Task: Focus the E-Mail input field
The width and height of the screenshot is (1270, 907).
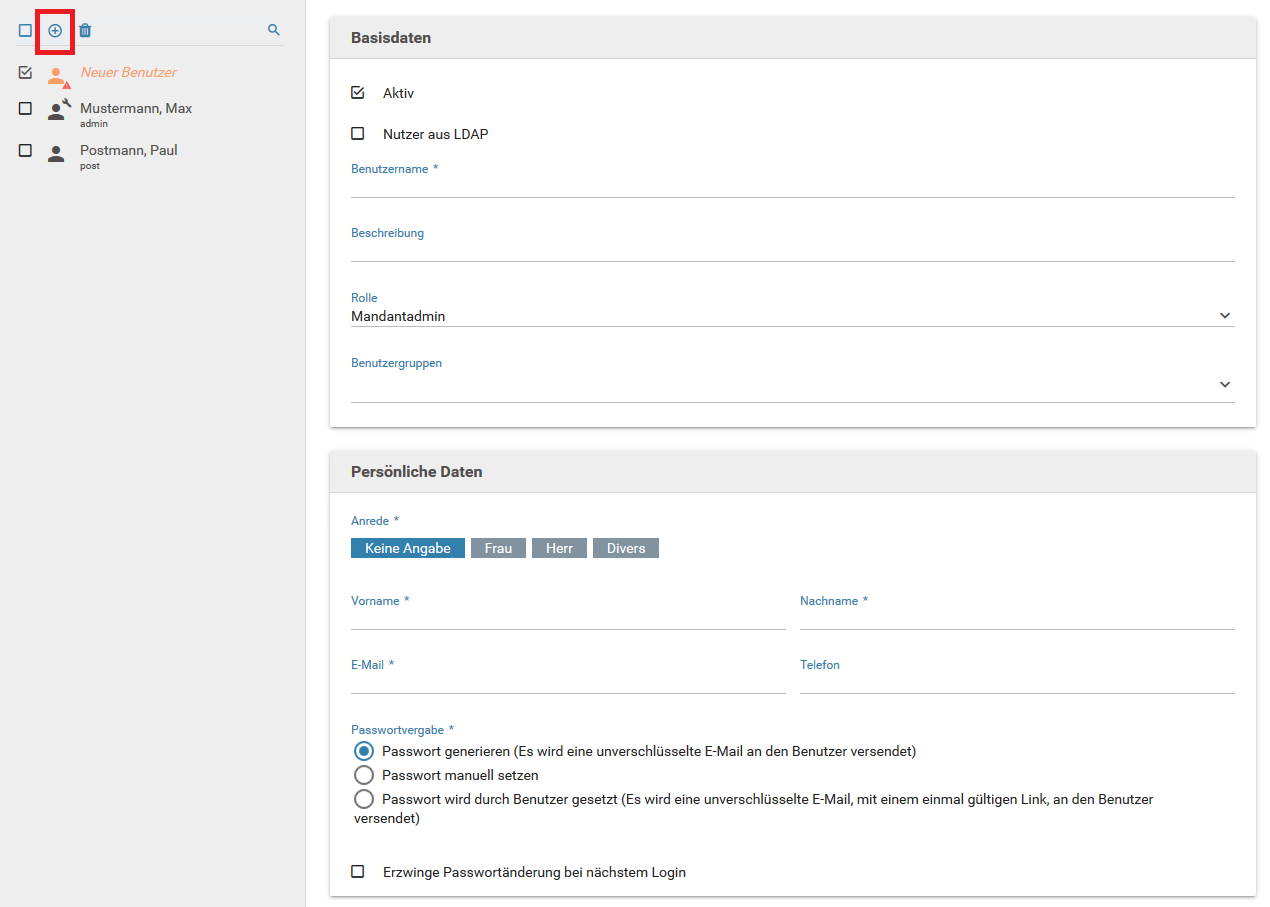Action: (x=568, y=682)
